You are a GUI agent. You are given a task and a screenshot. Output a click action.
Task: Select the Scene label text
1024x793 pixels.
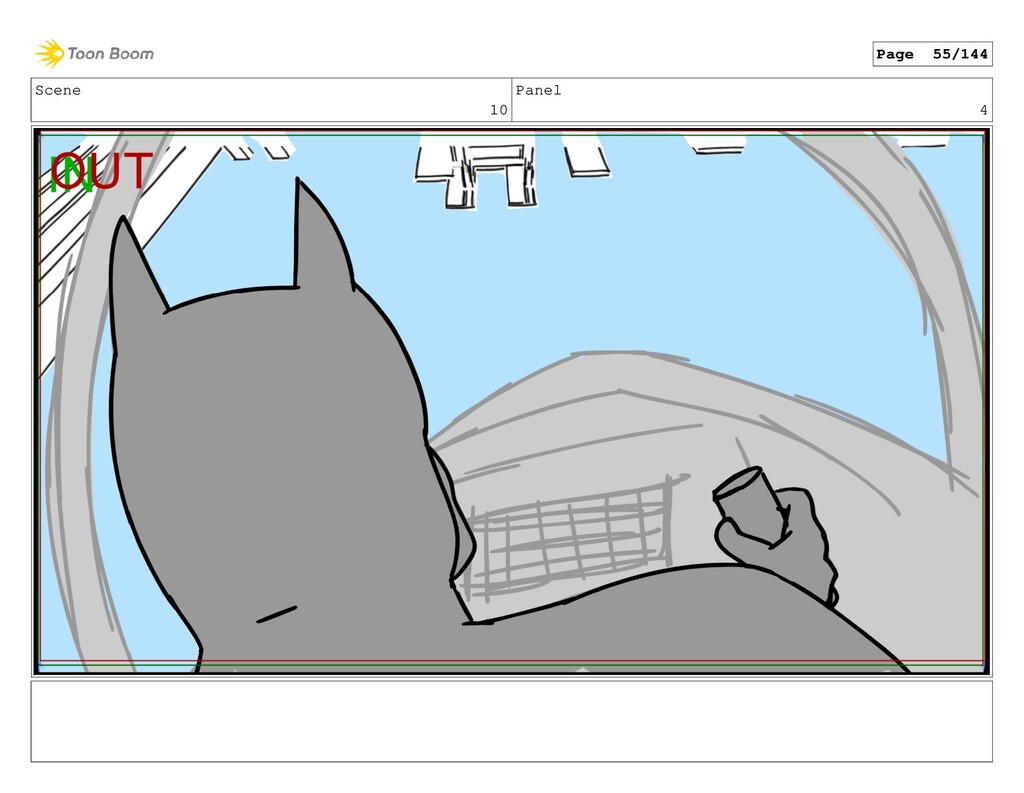pos(58,90)
